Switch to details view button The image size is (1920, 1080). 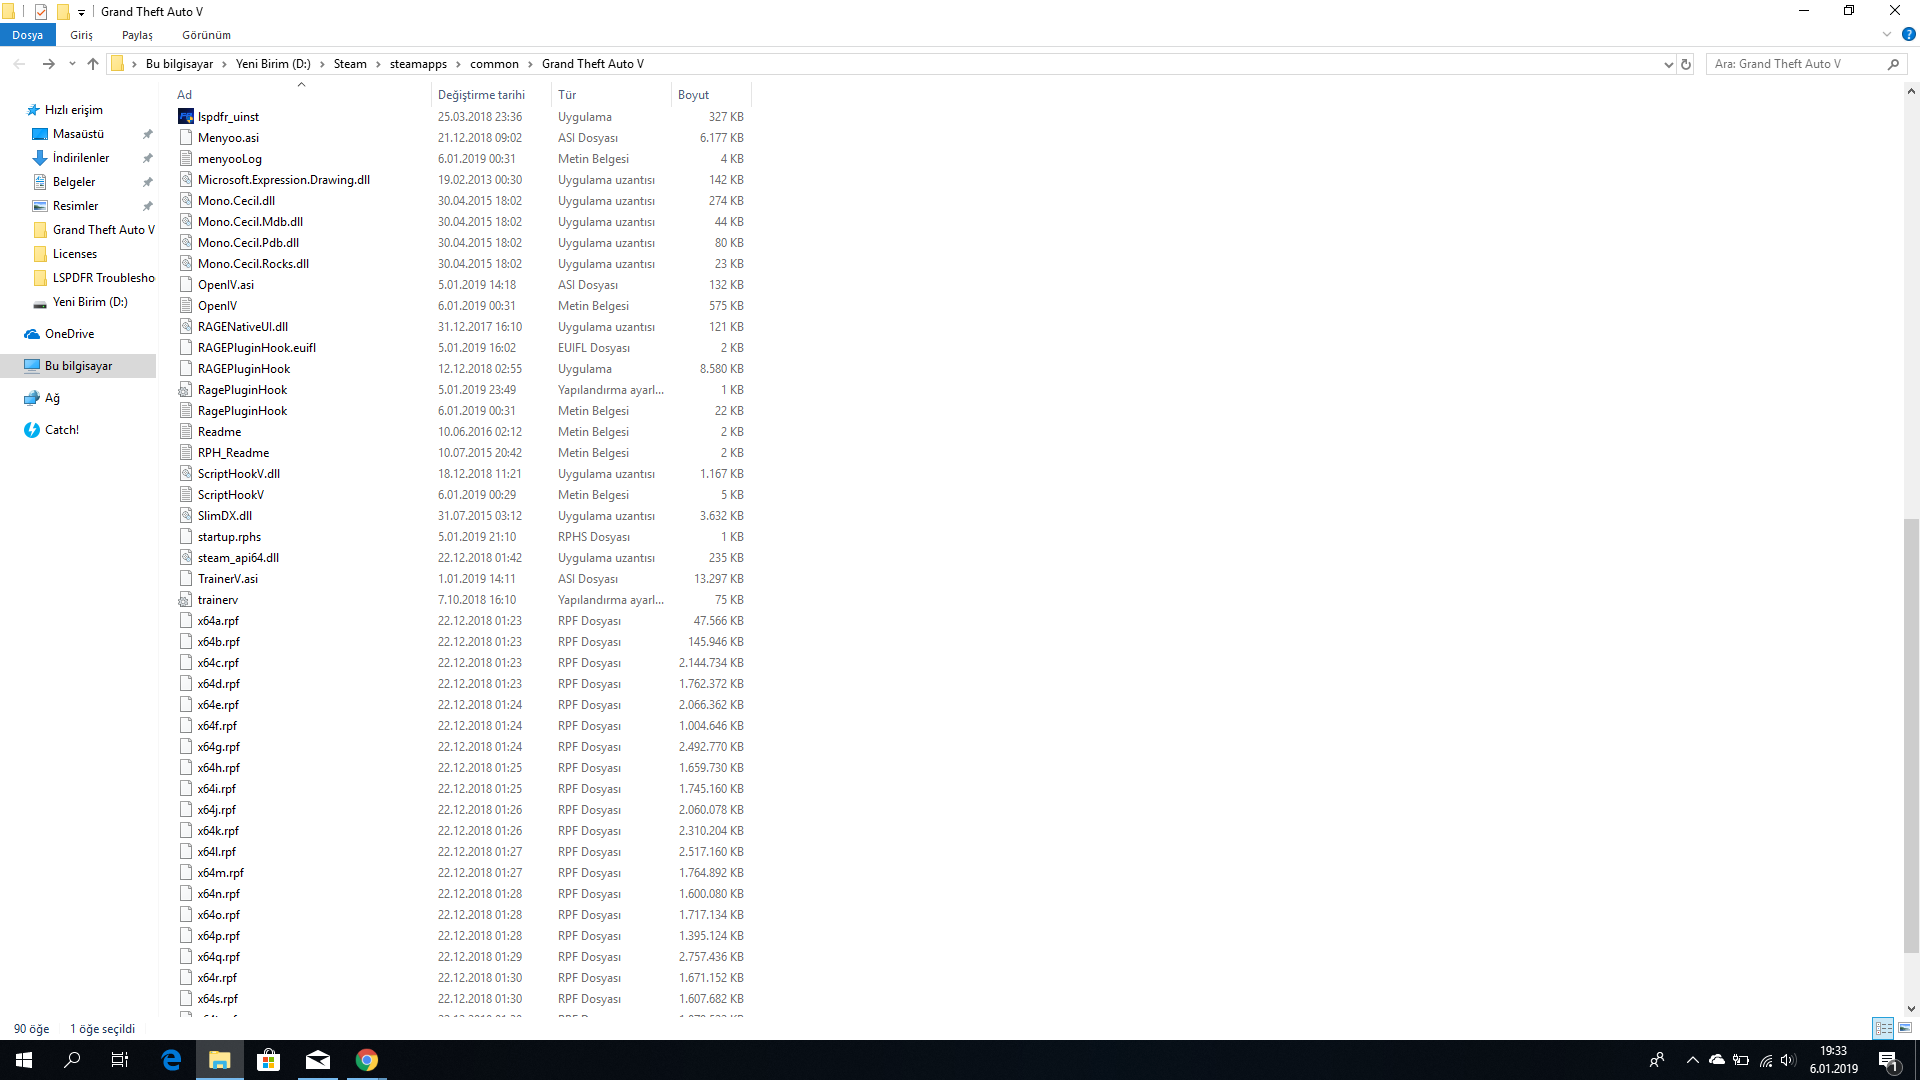[1883, 1028]
